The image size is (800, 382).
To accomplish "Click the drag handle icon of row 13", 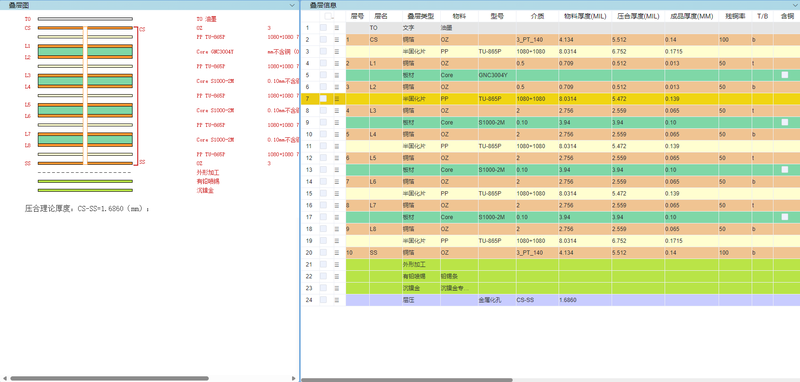I will tap(337, 170).
